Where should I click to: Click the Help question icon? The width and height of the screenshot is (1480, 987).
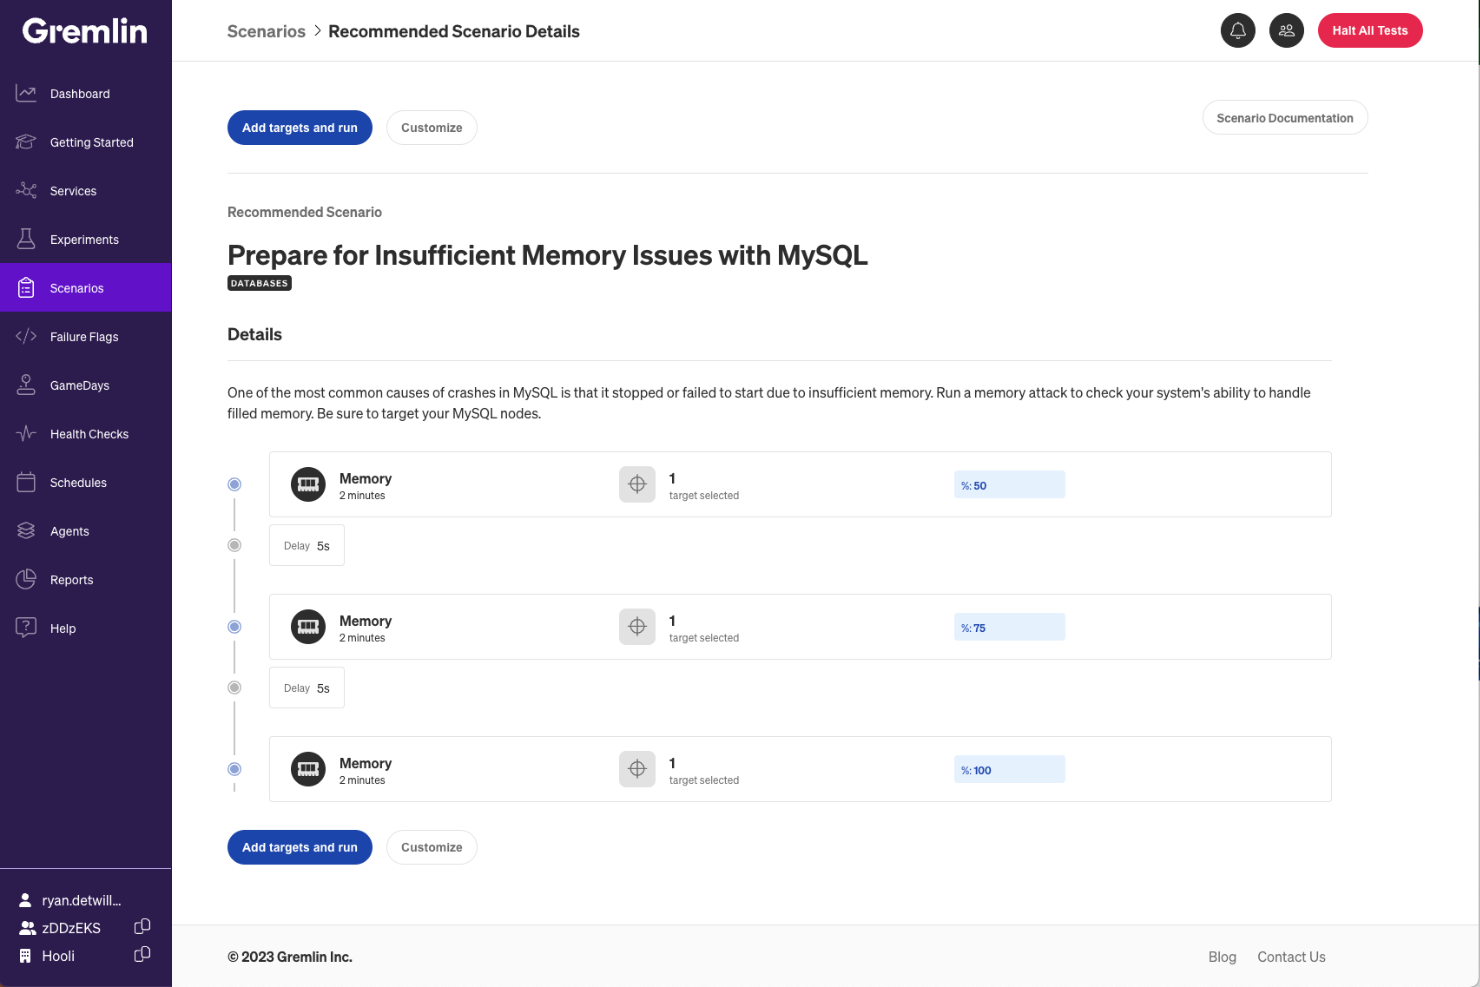click(26, 628)
